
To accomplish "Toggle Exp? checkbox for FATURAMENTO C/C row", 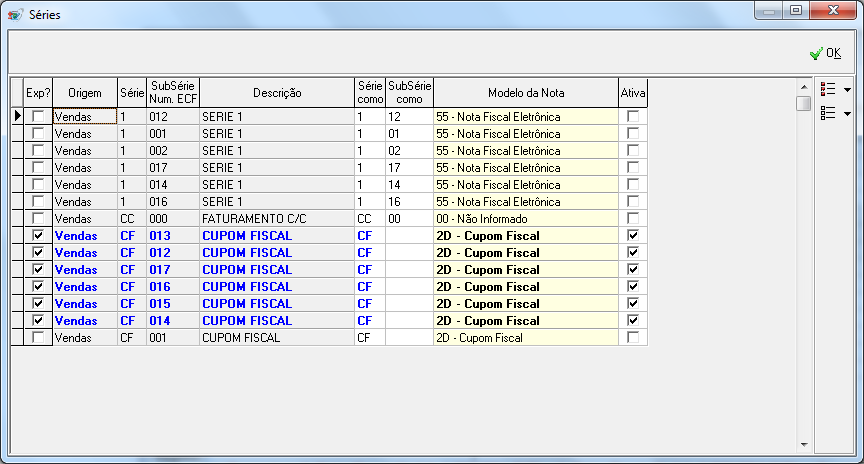I will [x=38, y=218].
